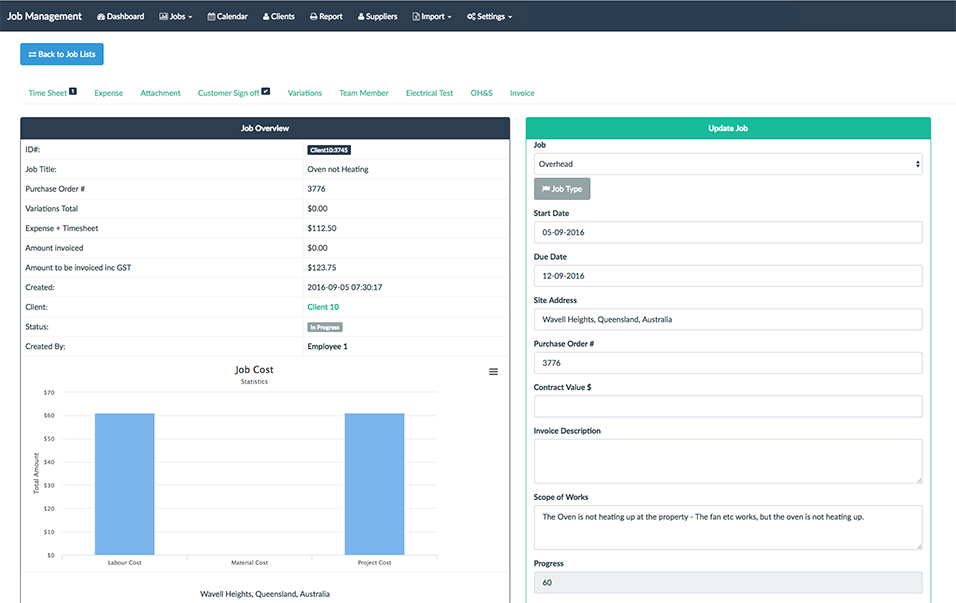Screen dimensions: 956x603
Task: Click the Back to Job Lists button
Action: (x=62, y=54)
